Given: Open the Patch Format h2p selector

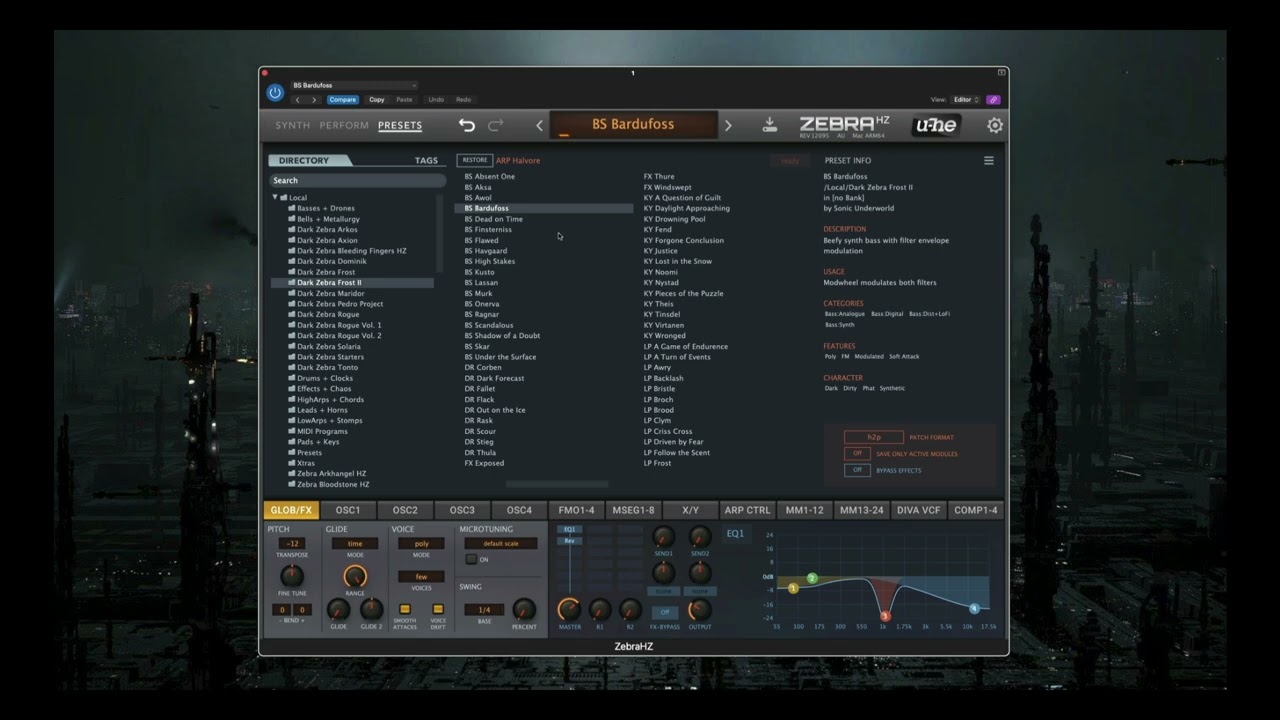Looking at the screenshot, I should tap(874, 438).
